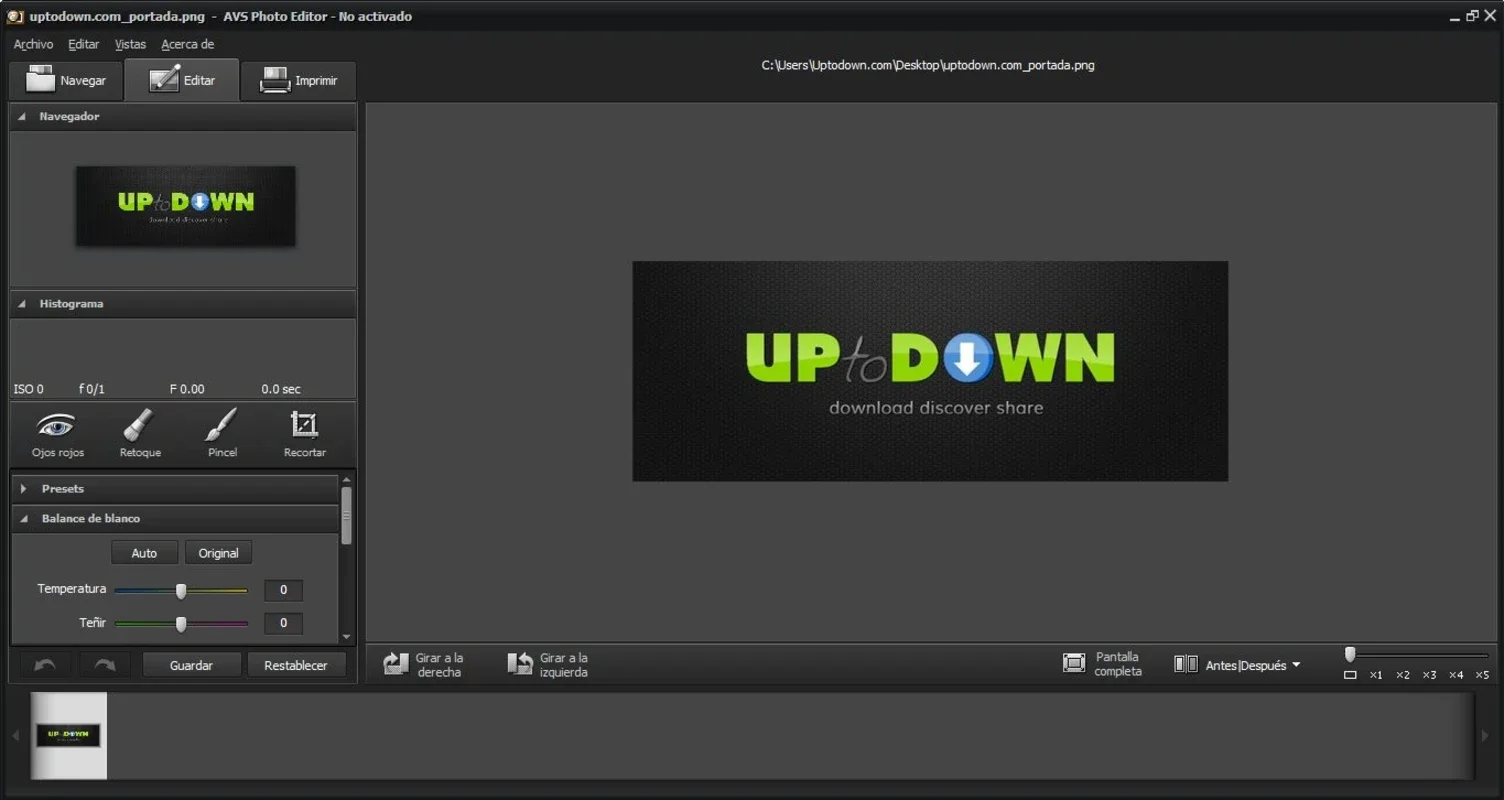Click the file path text at top

(x=928, y=65)
